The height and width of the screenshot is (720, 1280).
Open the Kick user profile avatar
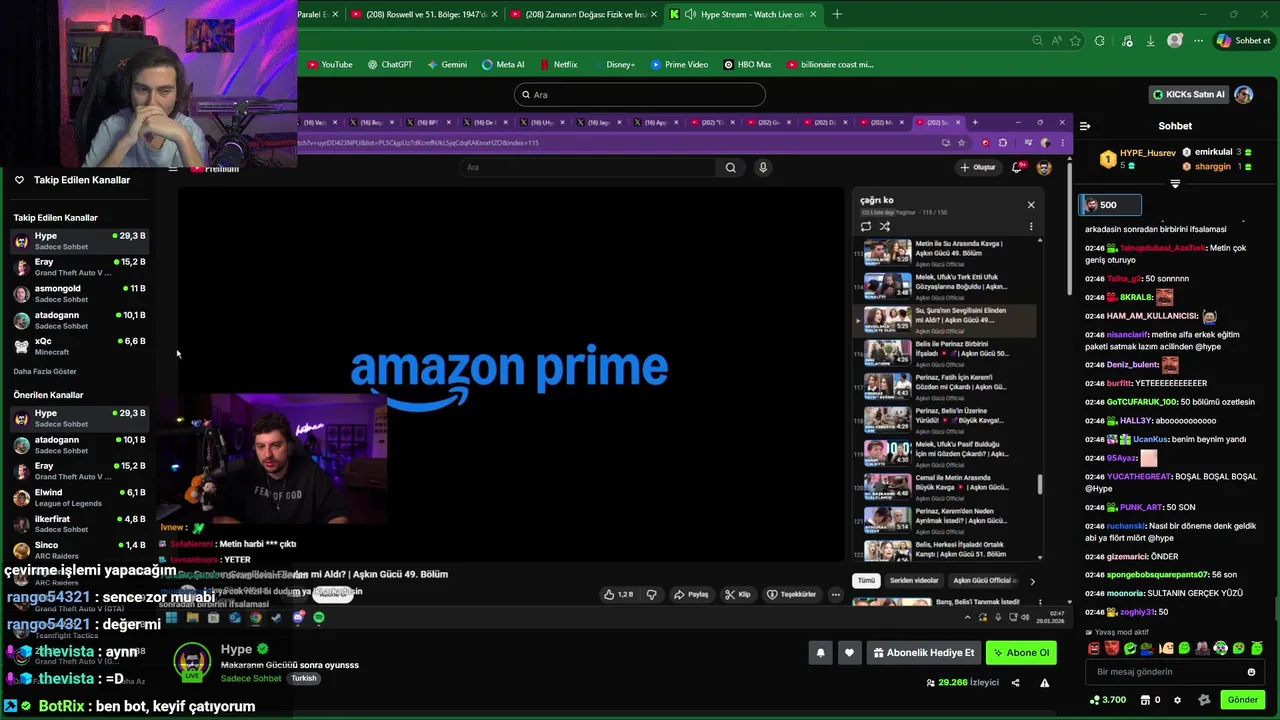coord(1244,94)
